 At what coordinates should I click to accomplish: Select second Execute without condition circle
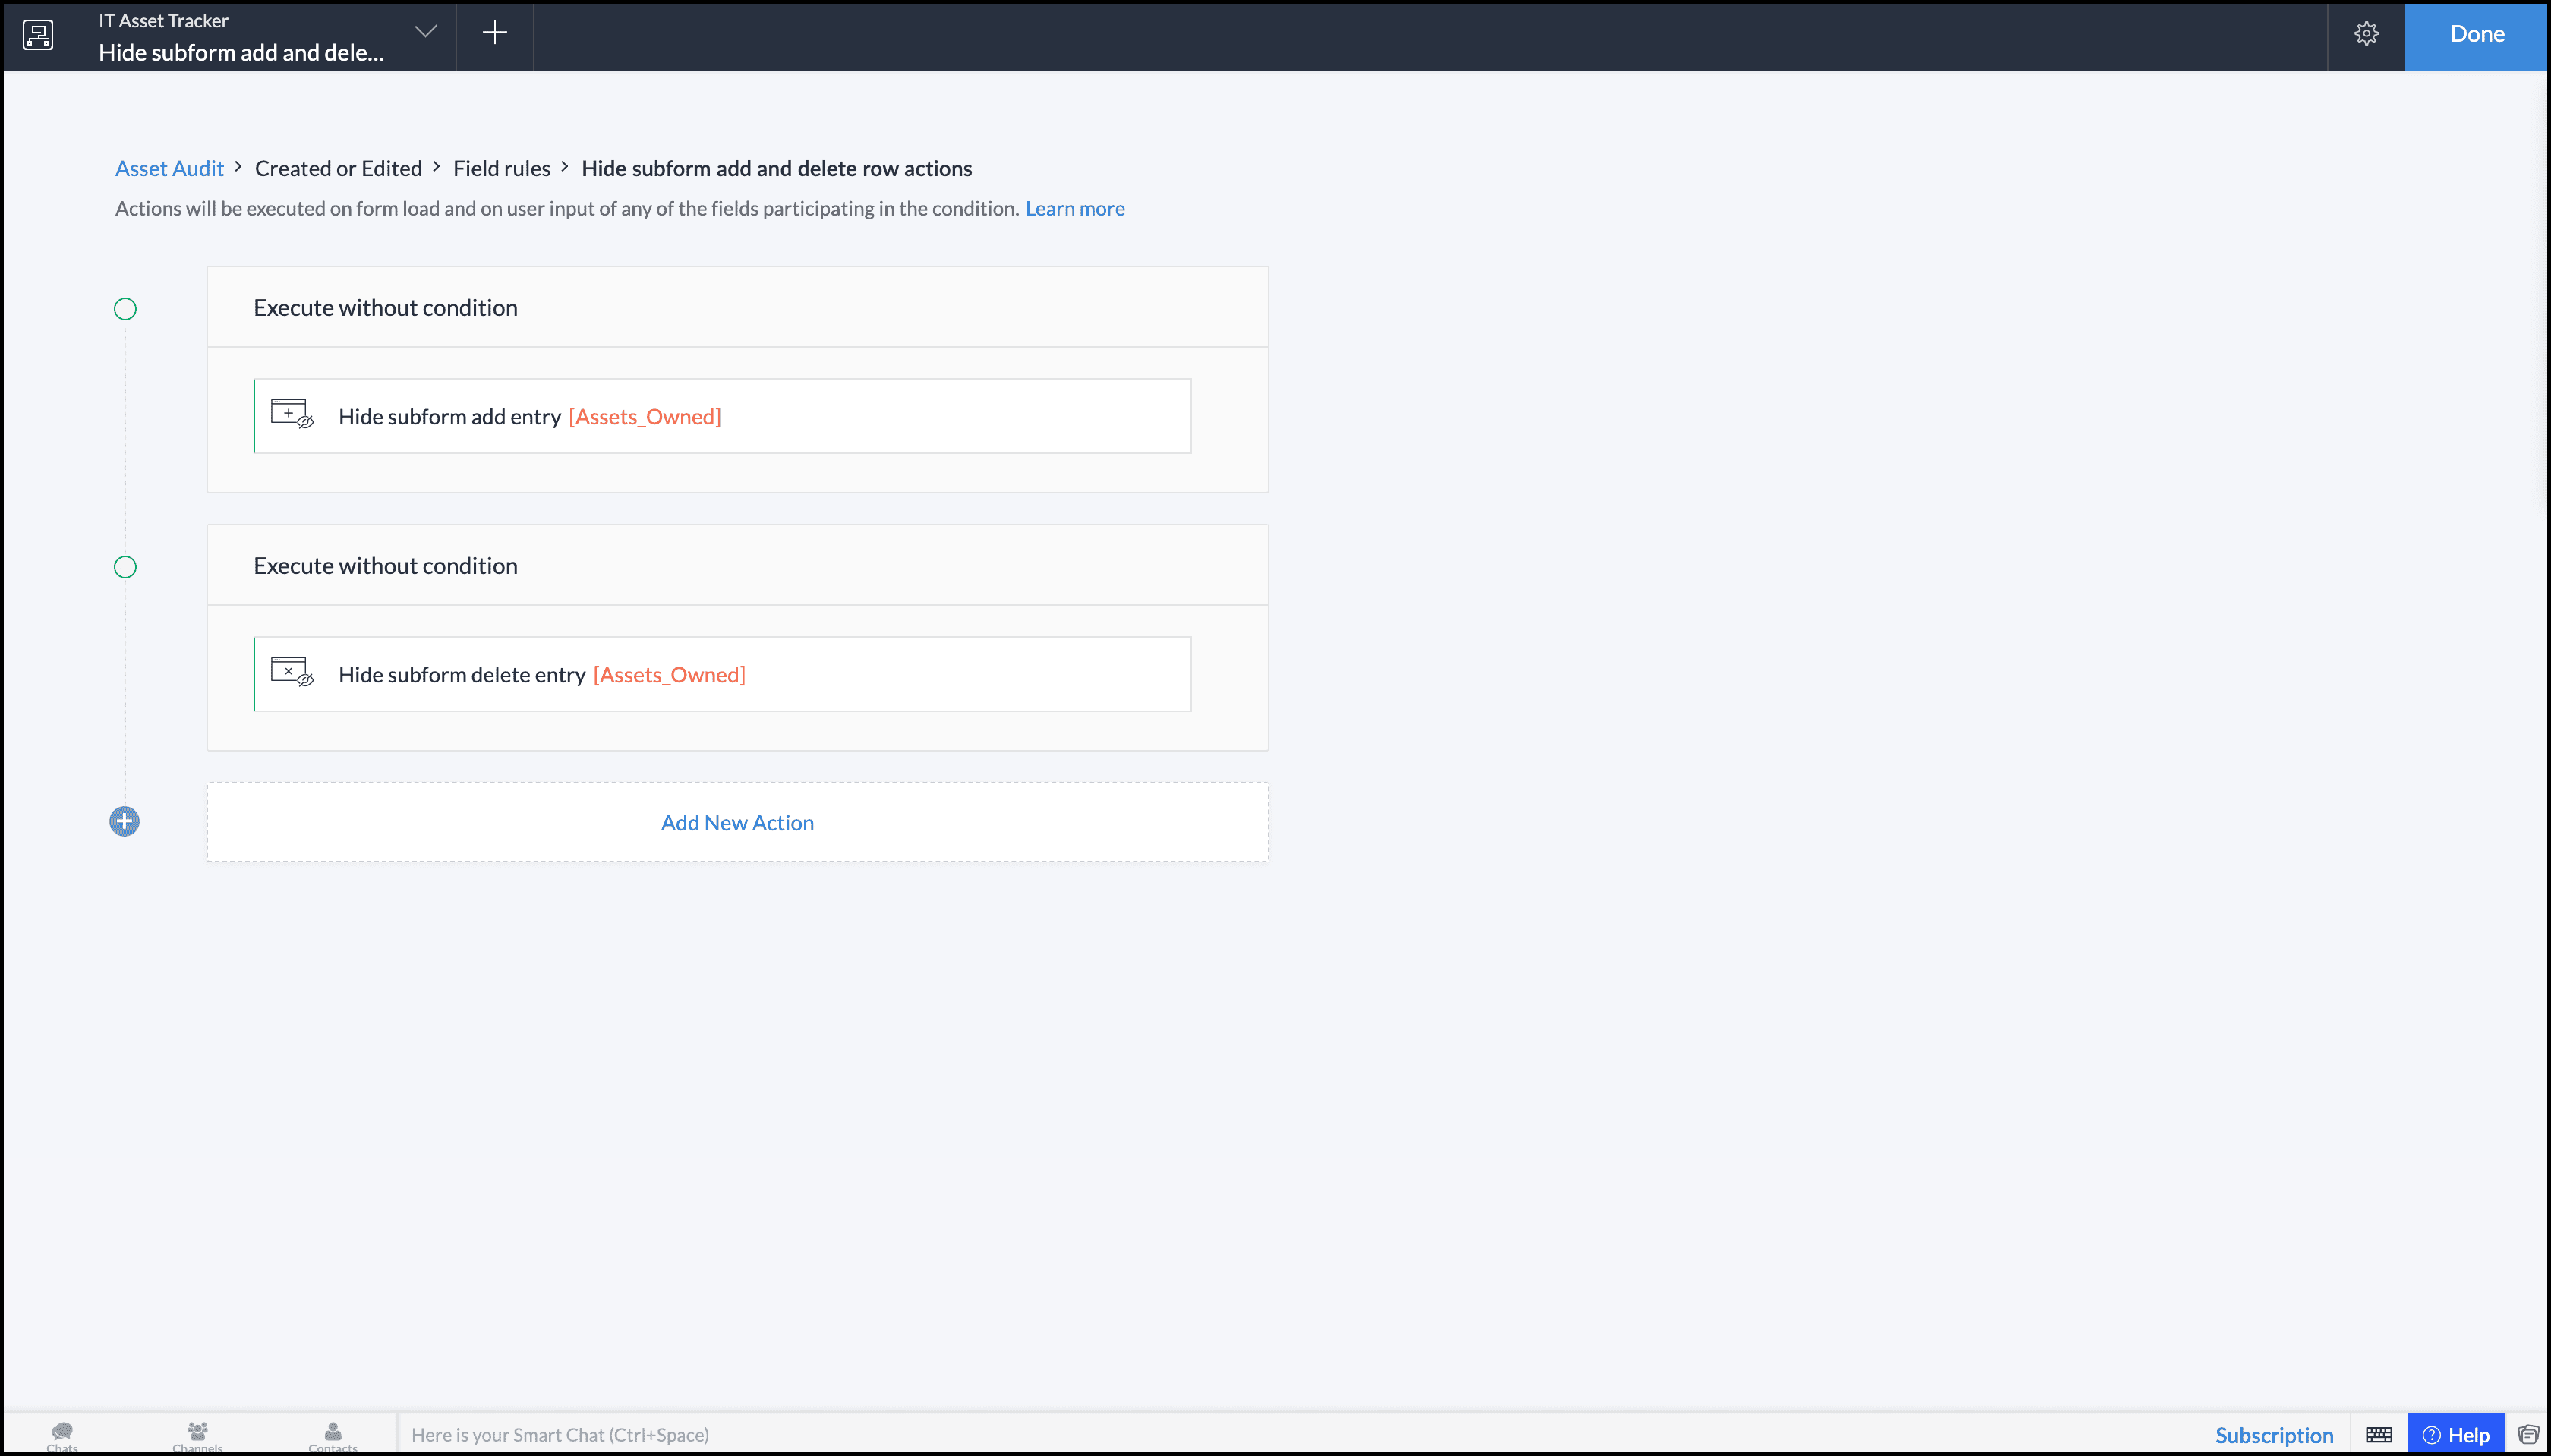(125, 567)
